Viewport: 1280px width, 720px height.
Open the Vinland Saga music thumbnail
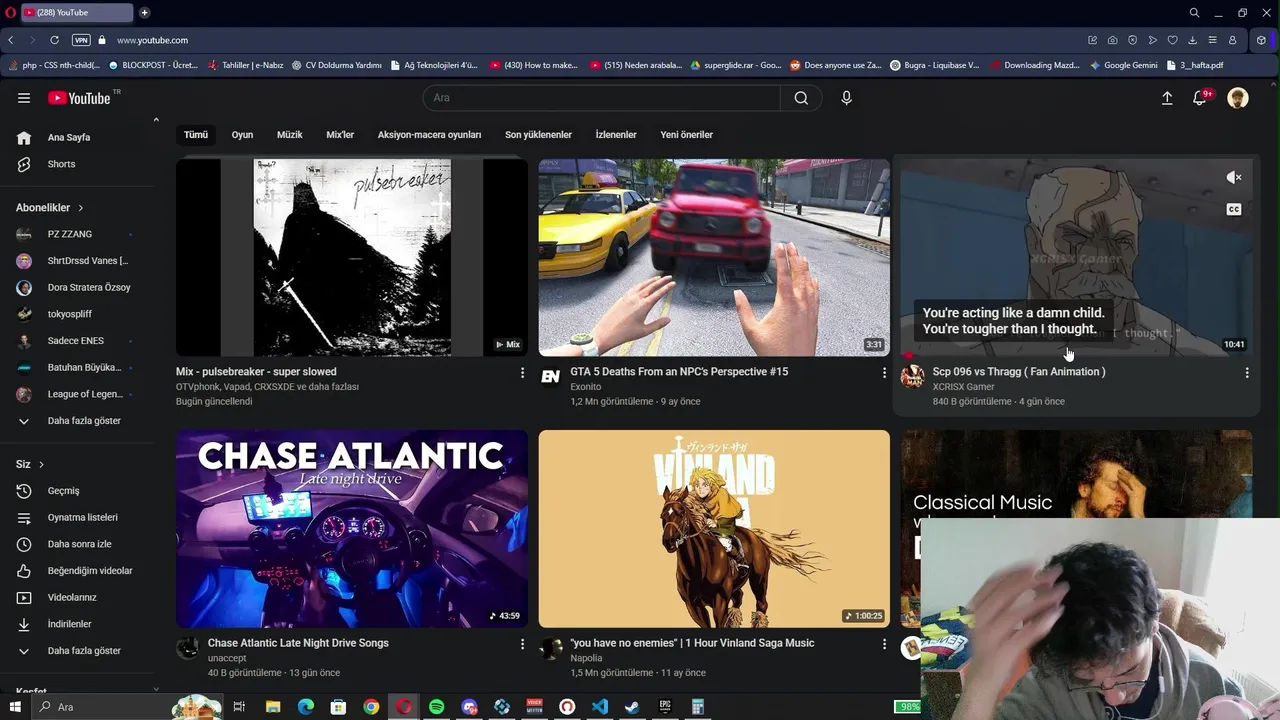point(714,529)
